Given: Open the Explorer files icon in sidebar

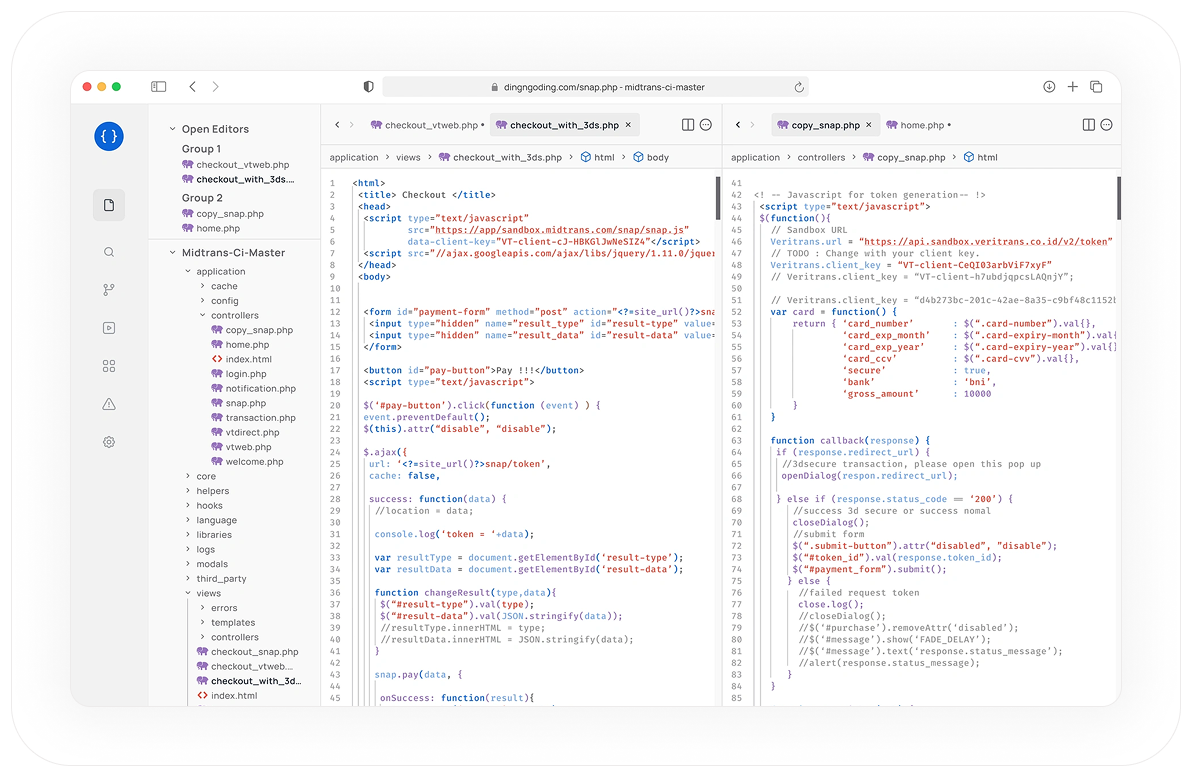Looking at the screenshot, I should [x=109, y=205].
